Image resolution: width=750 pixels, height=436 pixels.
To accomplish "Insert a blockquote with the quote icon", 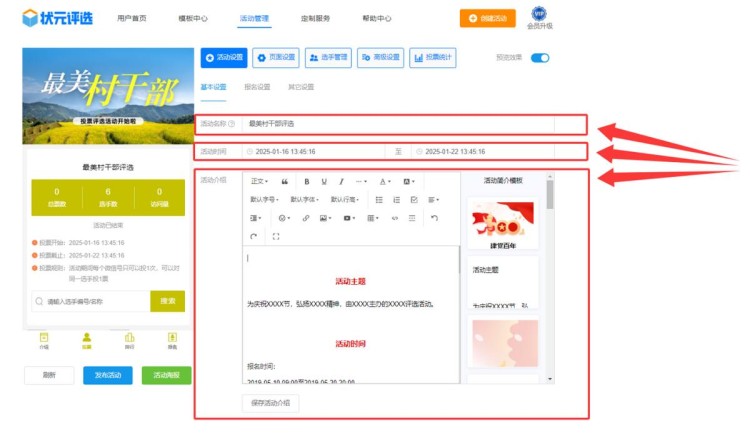I will [285, 182].
